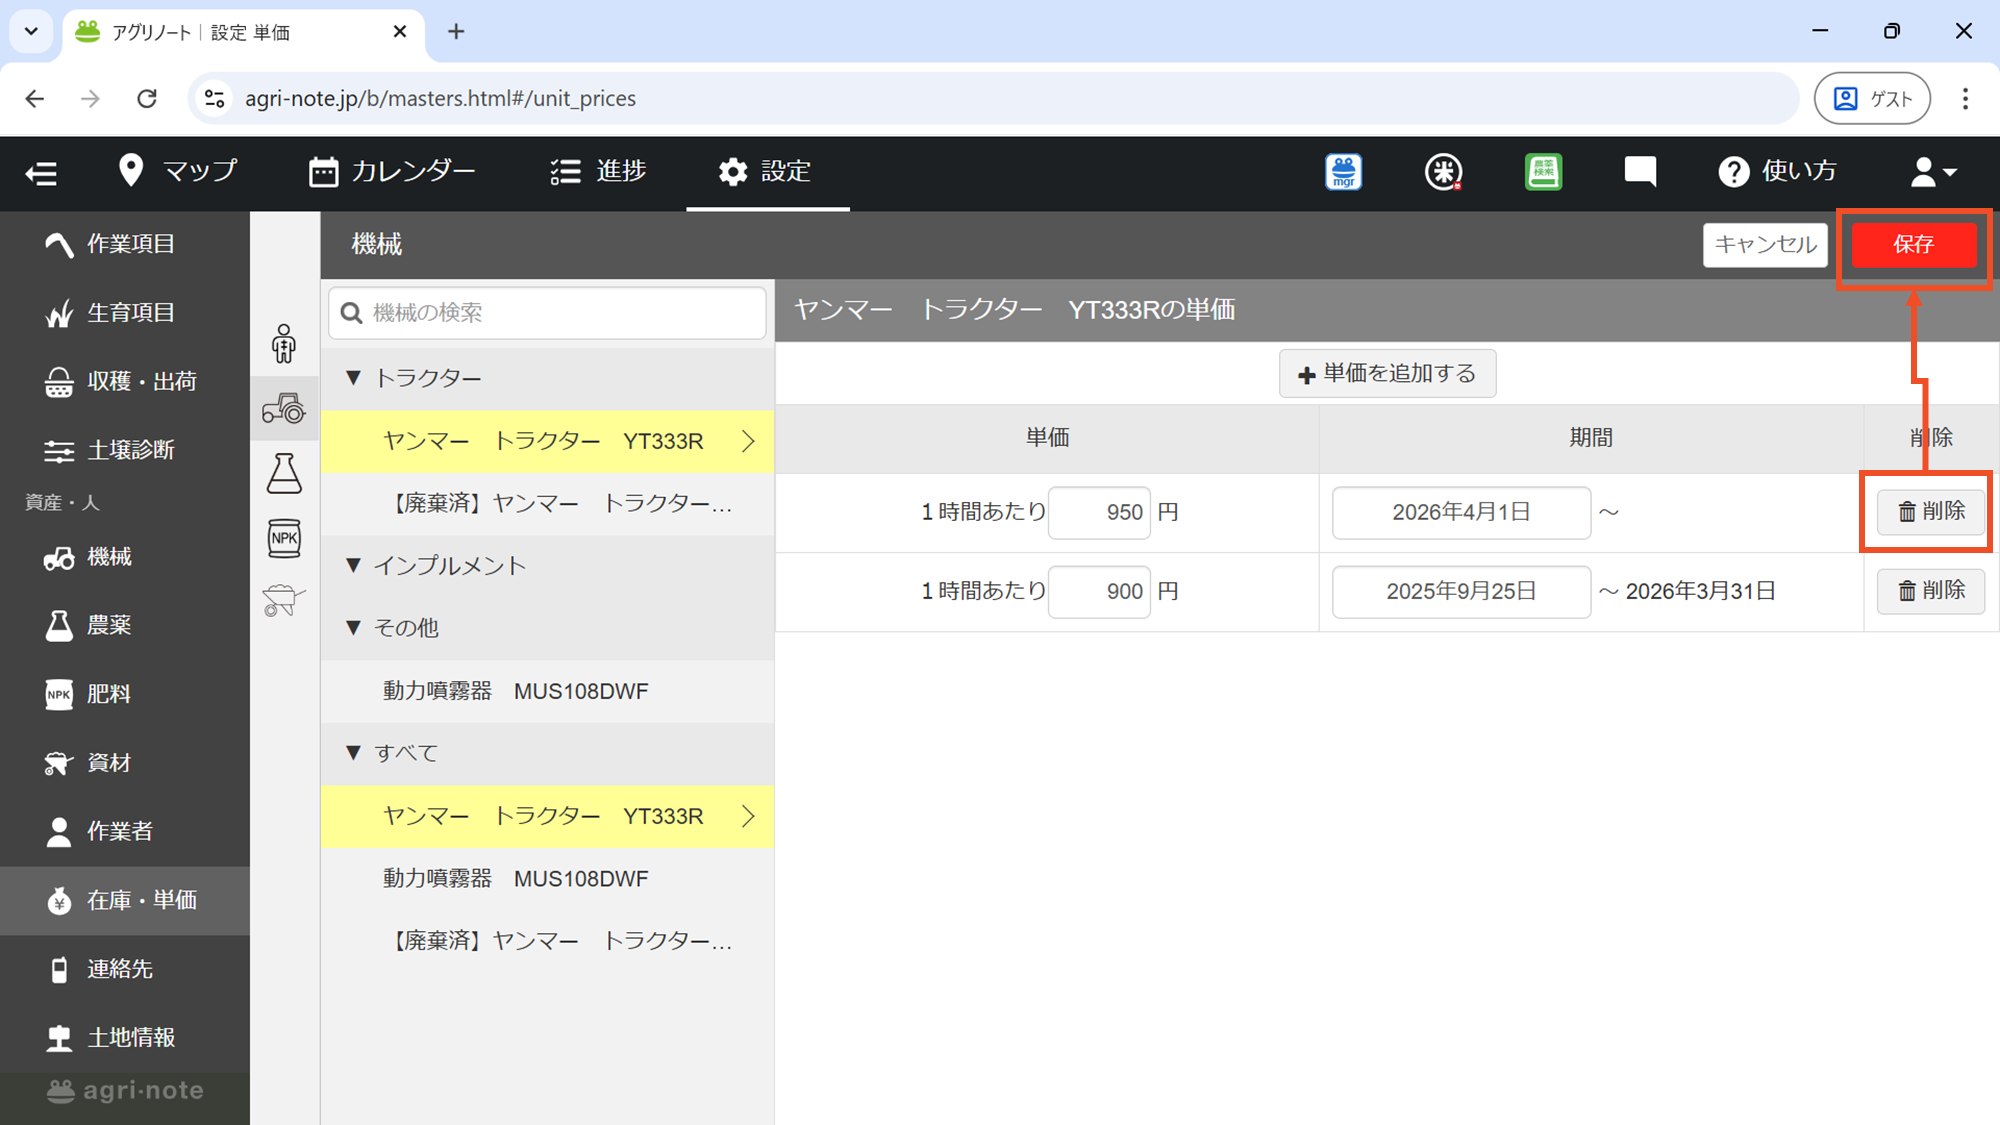Open 土壌診断 in the sidebar
2000x1125 pixels.
(125, 450)
